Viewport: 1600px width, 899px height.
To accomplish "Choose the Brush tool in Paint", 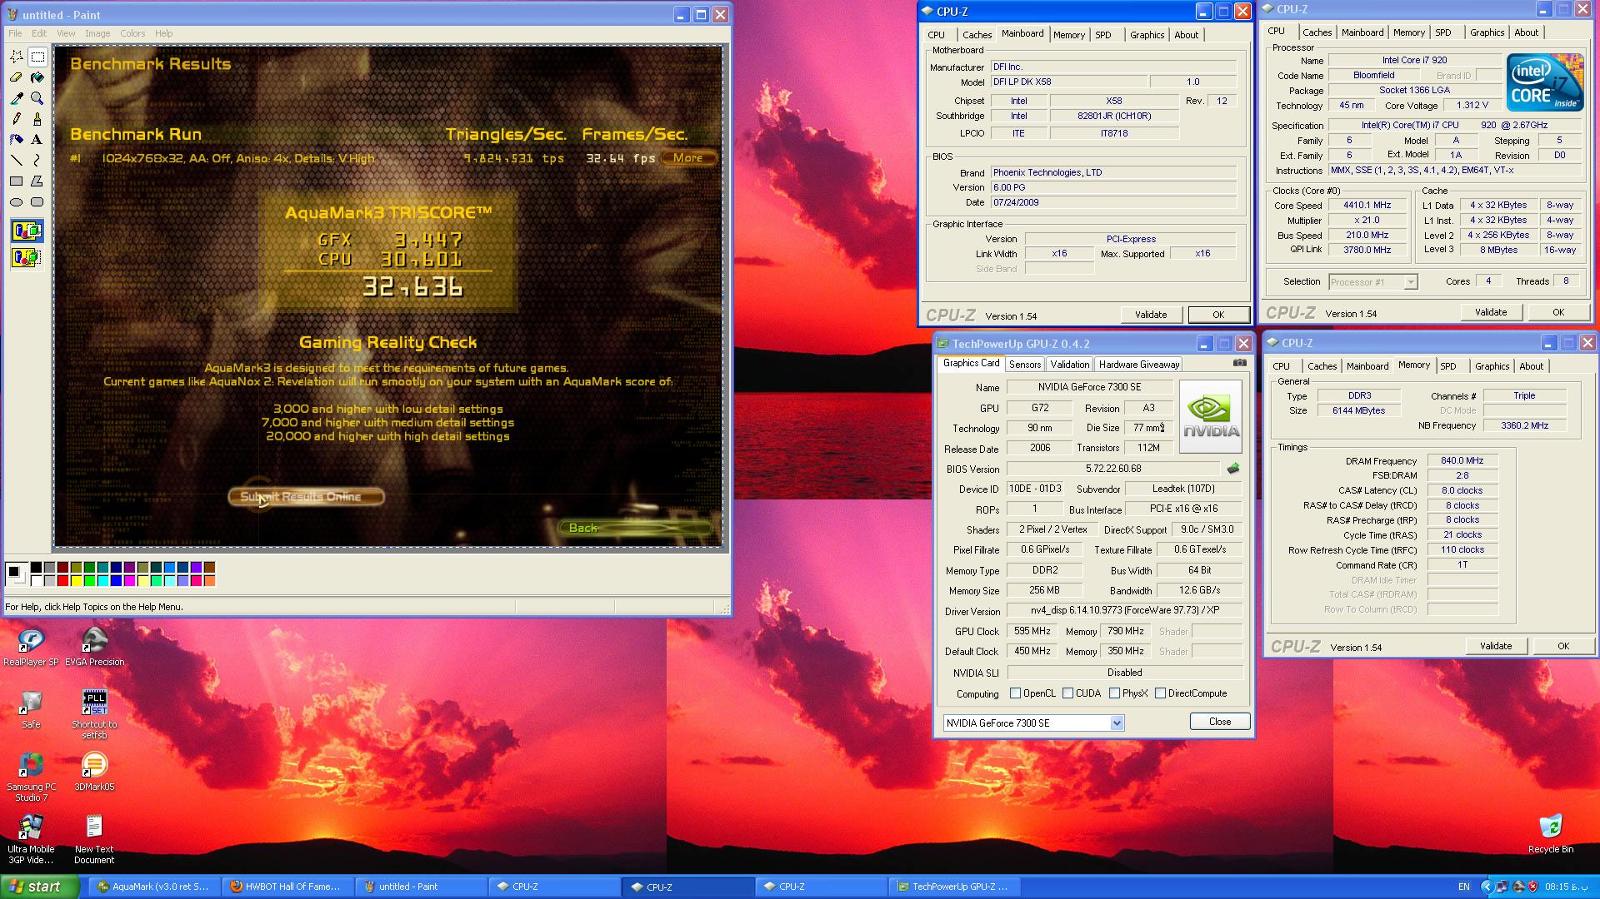I will tap(37, 119).
